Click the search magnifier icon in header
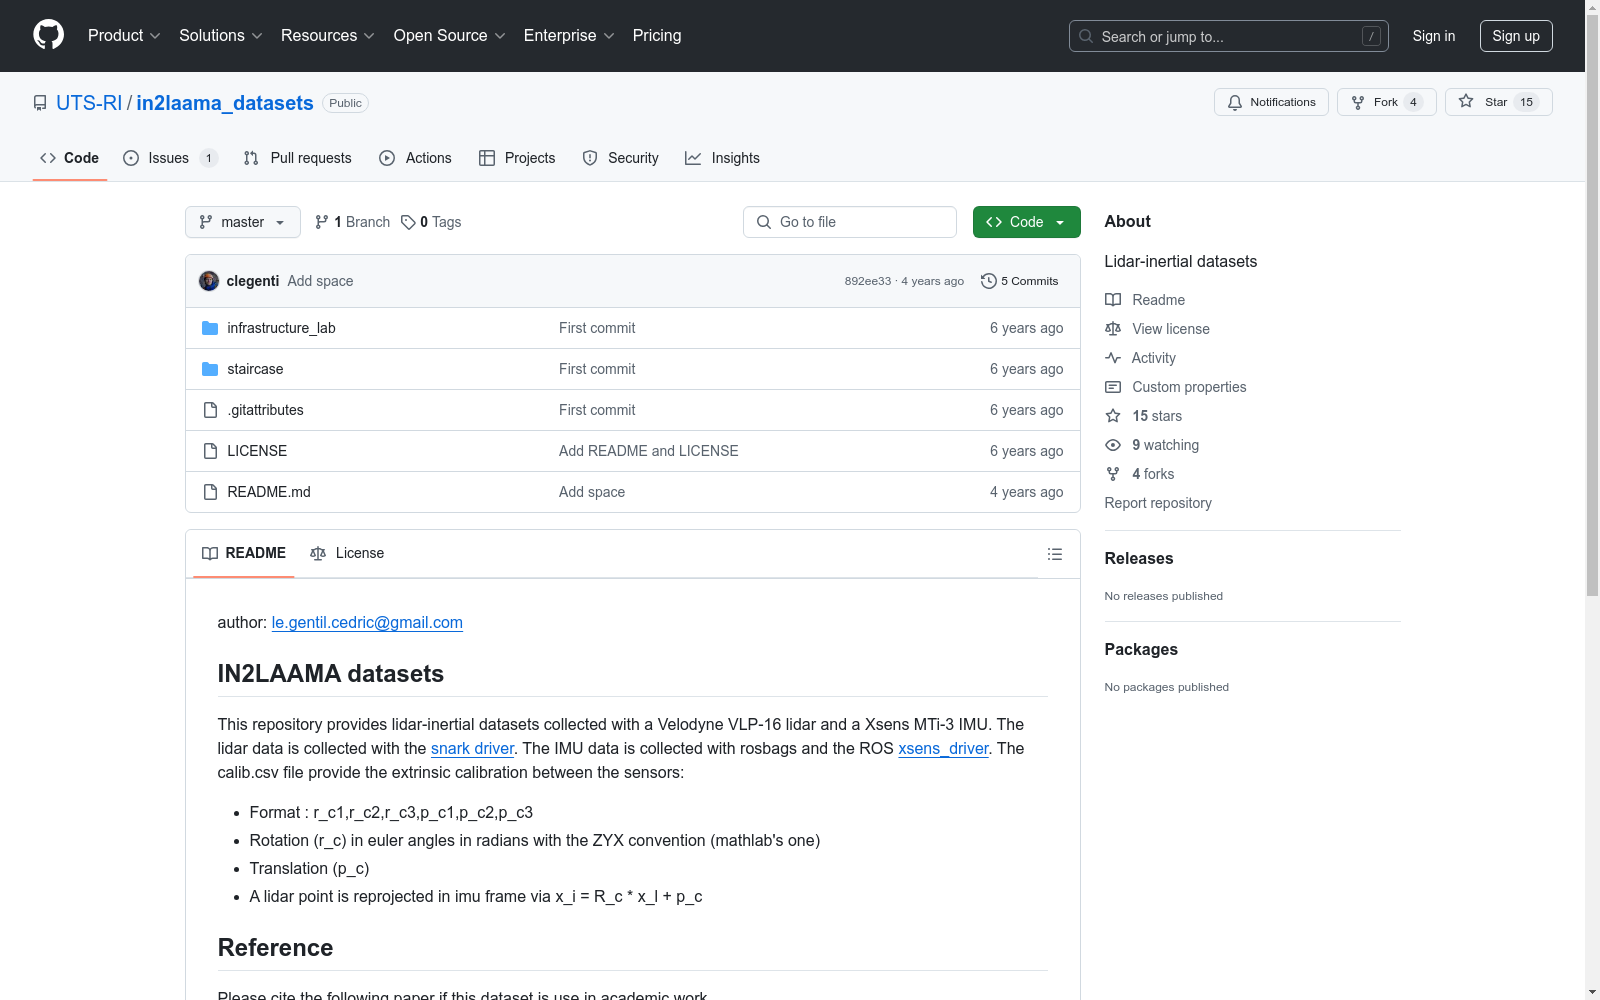Screen dimensions: 1600x1000 (x=1086, y=36)
